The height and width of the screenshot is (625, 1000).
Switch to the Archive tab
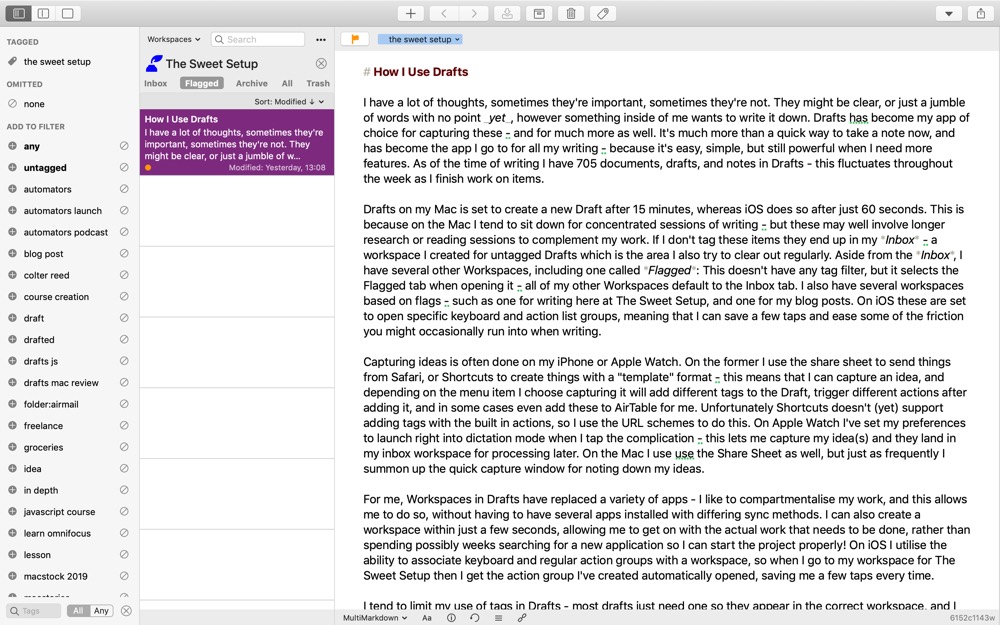point(251,84)
